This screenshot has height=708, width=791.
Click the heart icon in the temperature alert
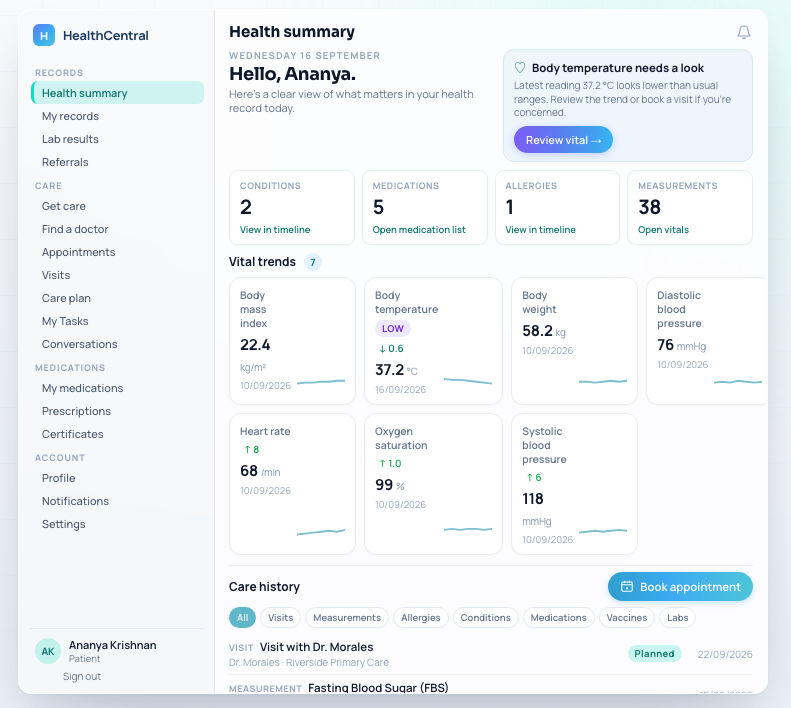click(520, 68)
